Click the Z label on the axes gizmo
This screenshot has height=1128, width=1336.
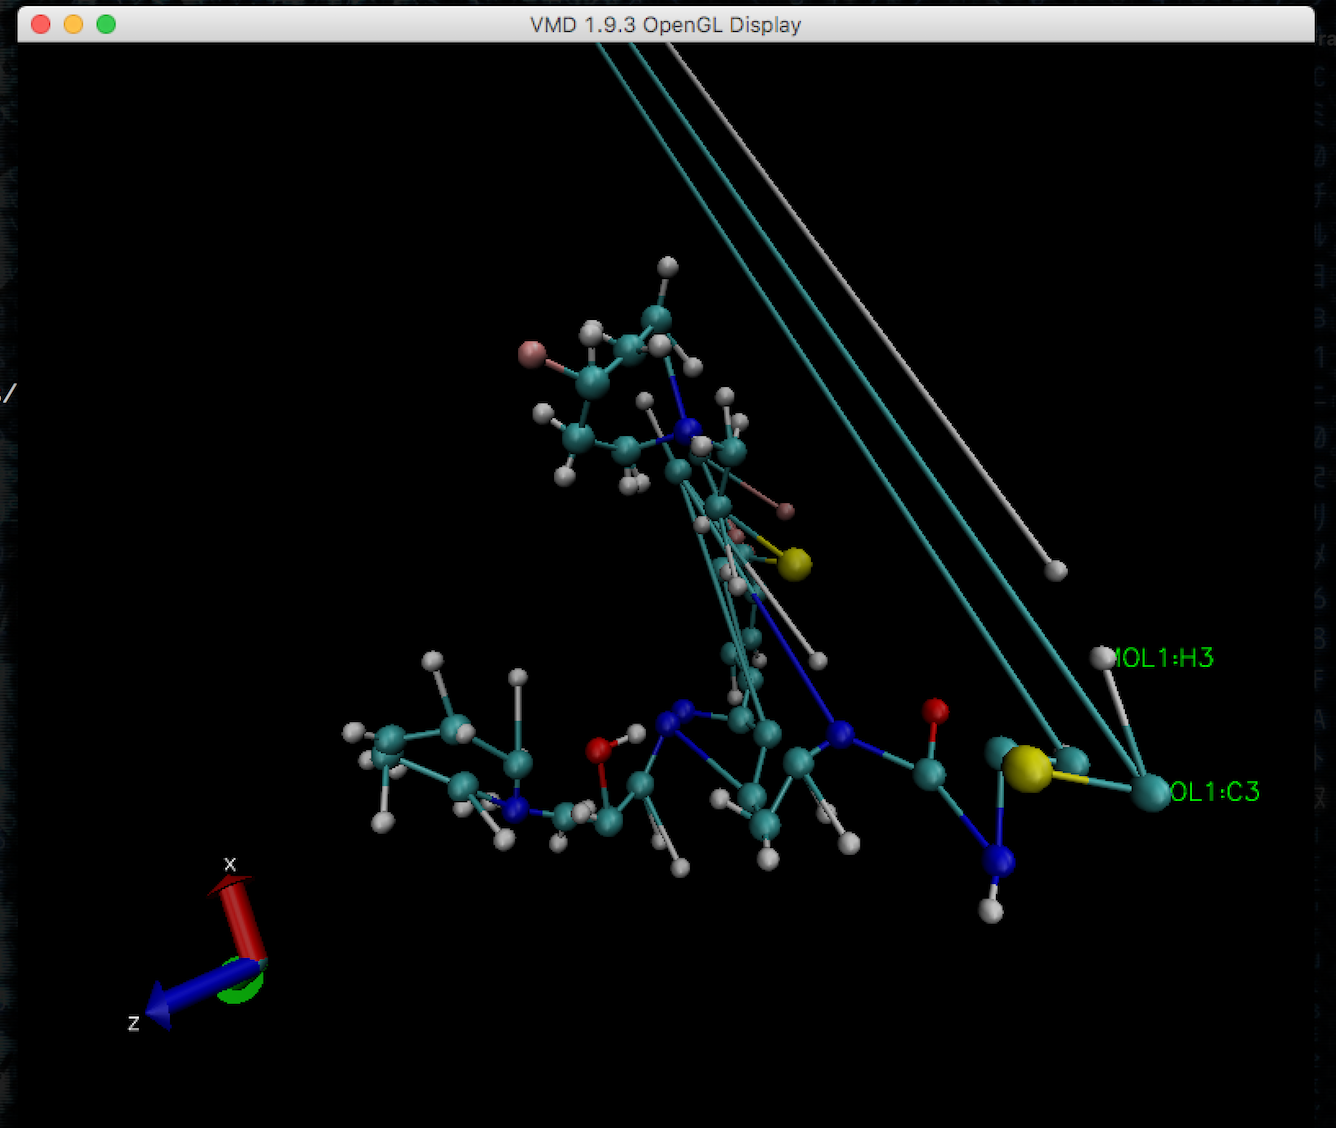[135, 1024]
